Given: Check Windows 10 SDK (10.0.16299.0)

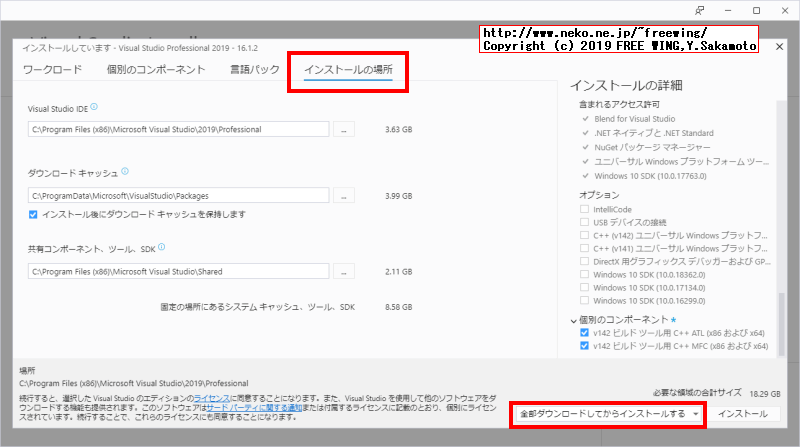Looking at the screenshot, I should click(584, 301).
